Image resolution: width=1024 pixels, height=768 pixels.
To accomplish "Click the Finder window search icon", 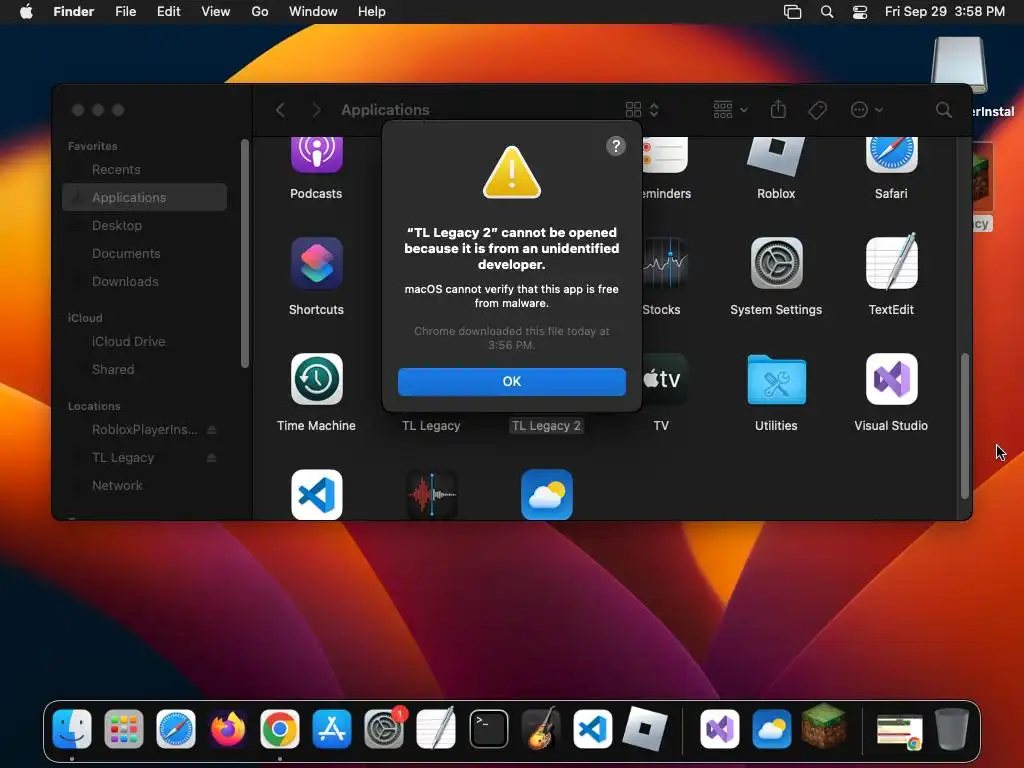I will [943, 110].
